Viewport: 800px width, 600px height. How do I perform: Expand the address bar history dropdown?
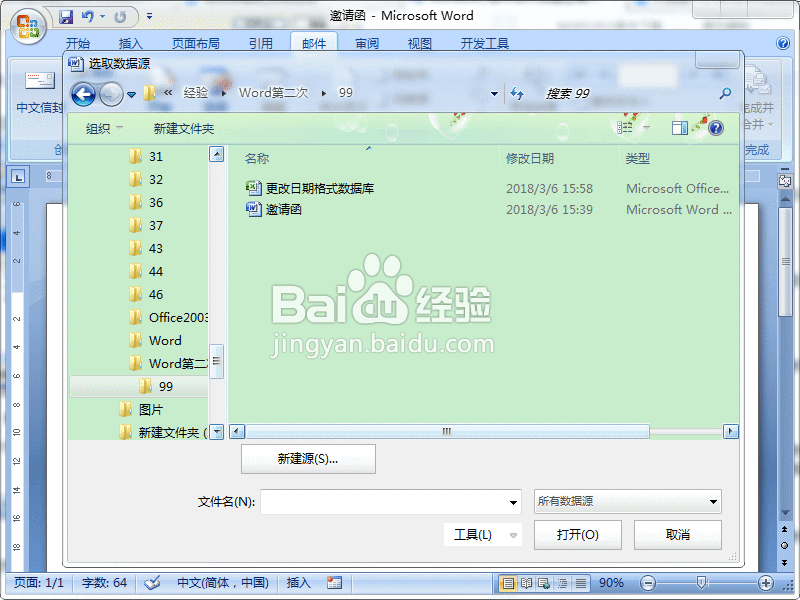(494, 93)
